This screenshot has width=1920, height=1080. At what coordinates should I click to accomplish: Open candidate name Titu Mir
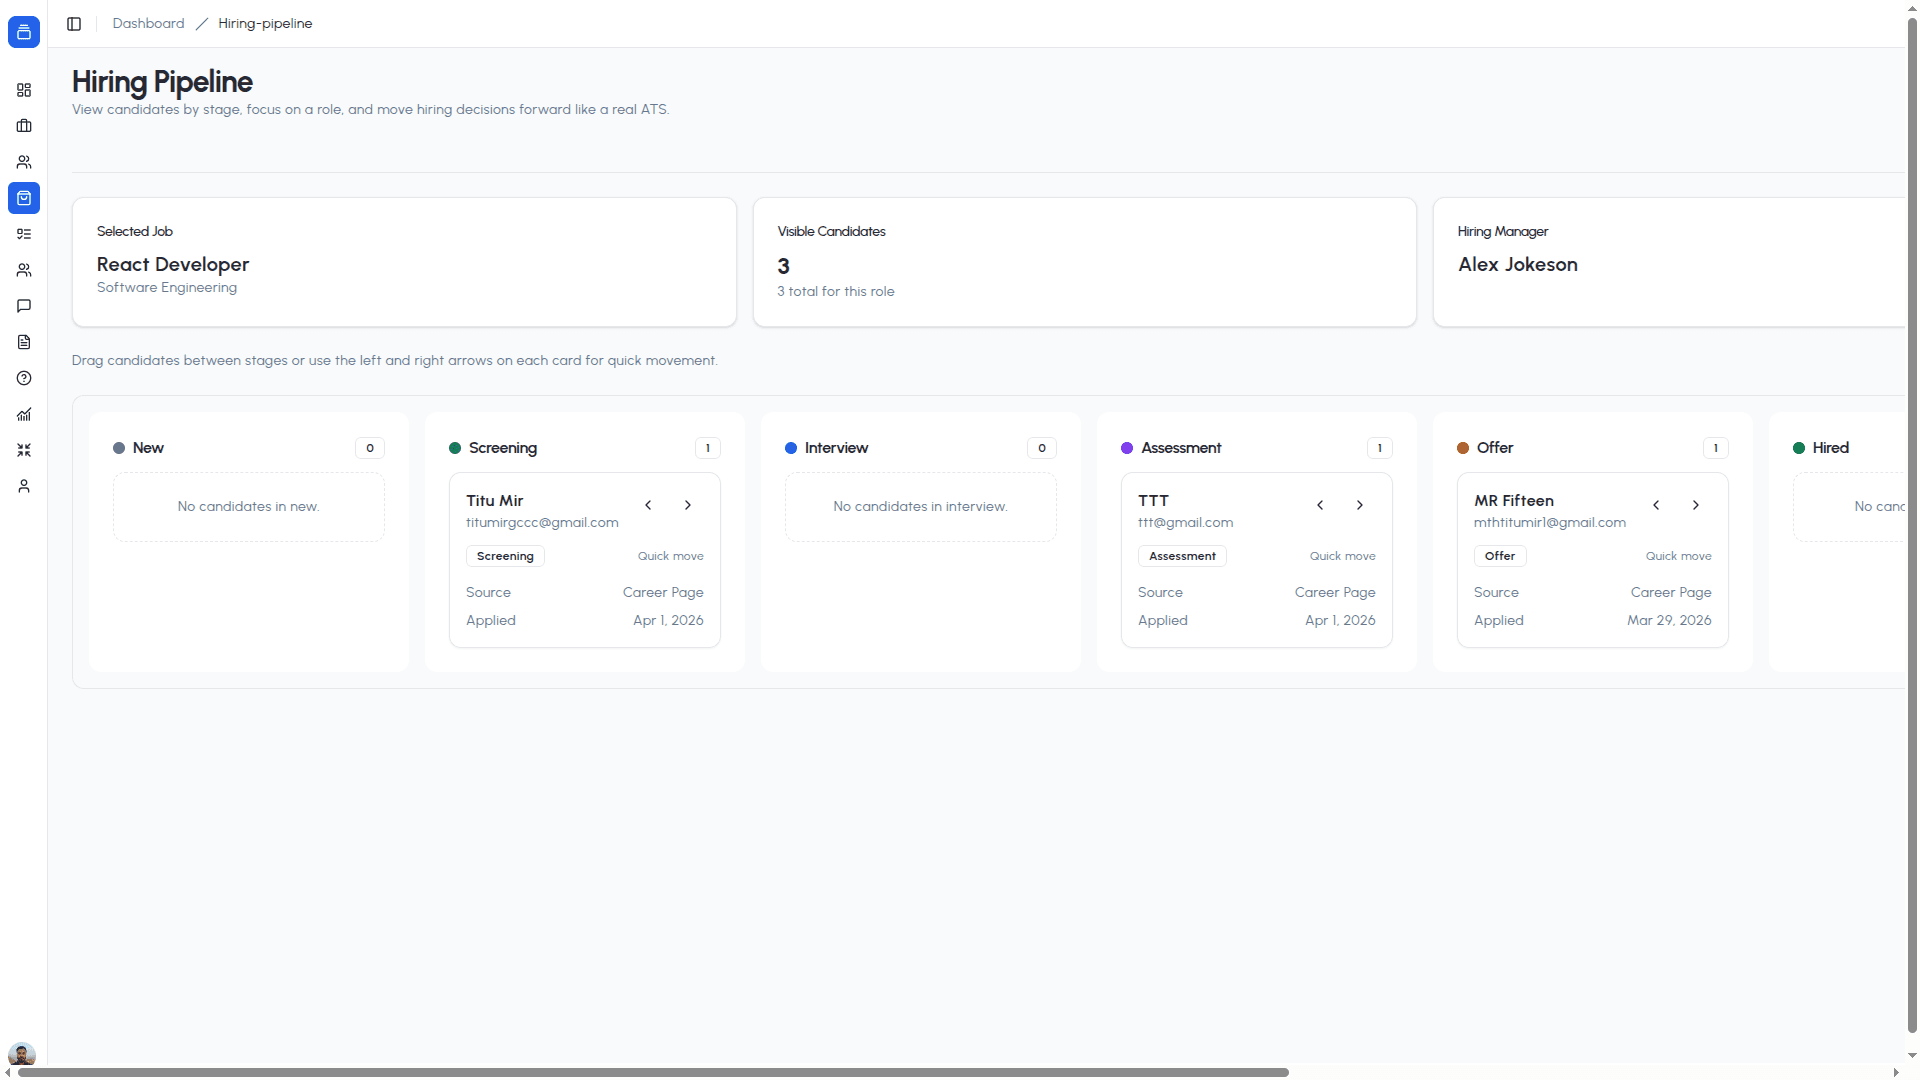point(495,501)
